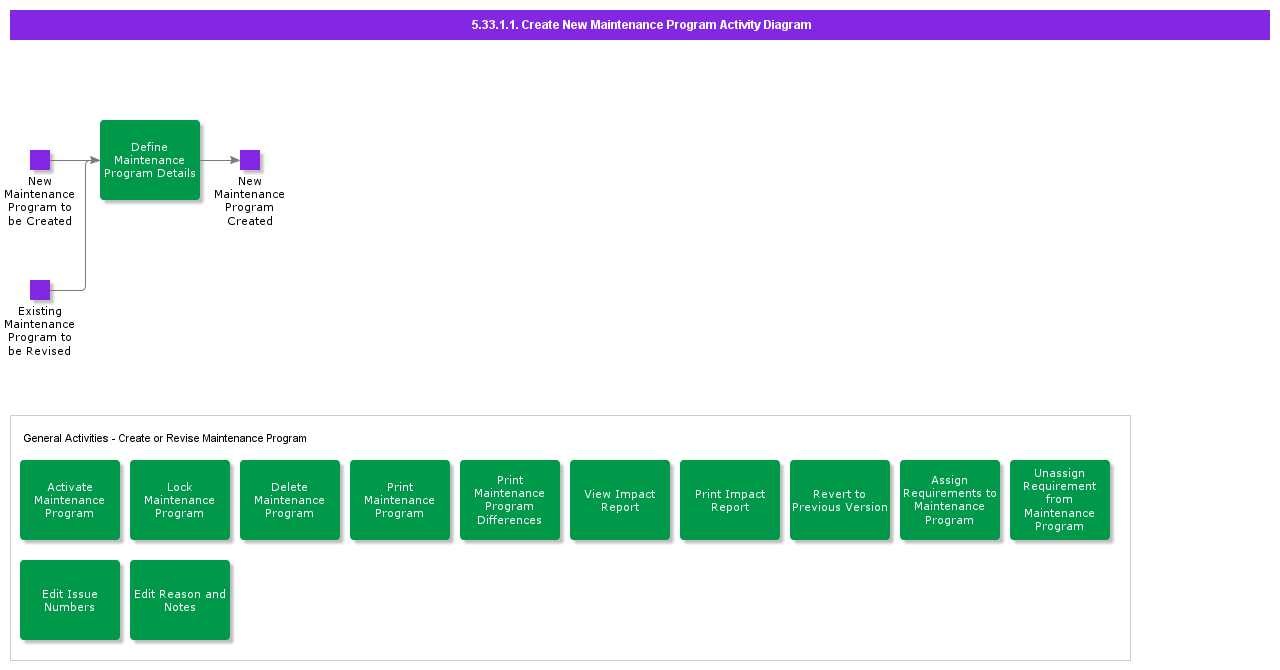Select the General Activities panel heading text
1280x670 pixels.
pyautogui.click(x=165, y=438)
